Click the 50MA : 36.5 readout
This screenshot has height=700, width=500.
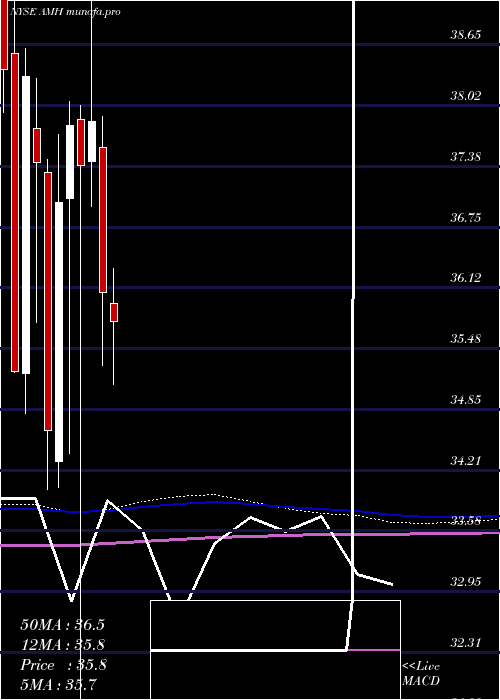coord(62,625)
